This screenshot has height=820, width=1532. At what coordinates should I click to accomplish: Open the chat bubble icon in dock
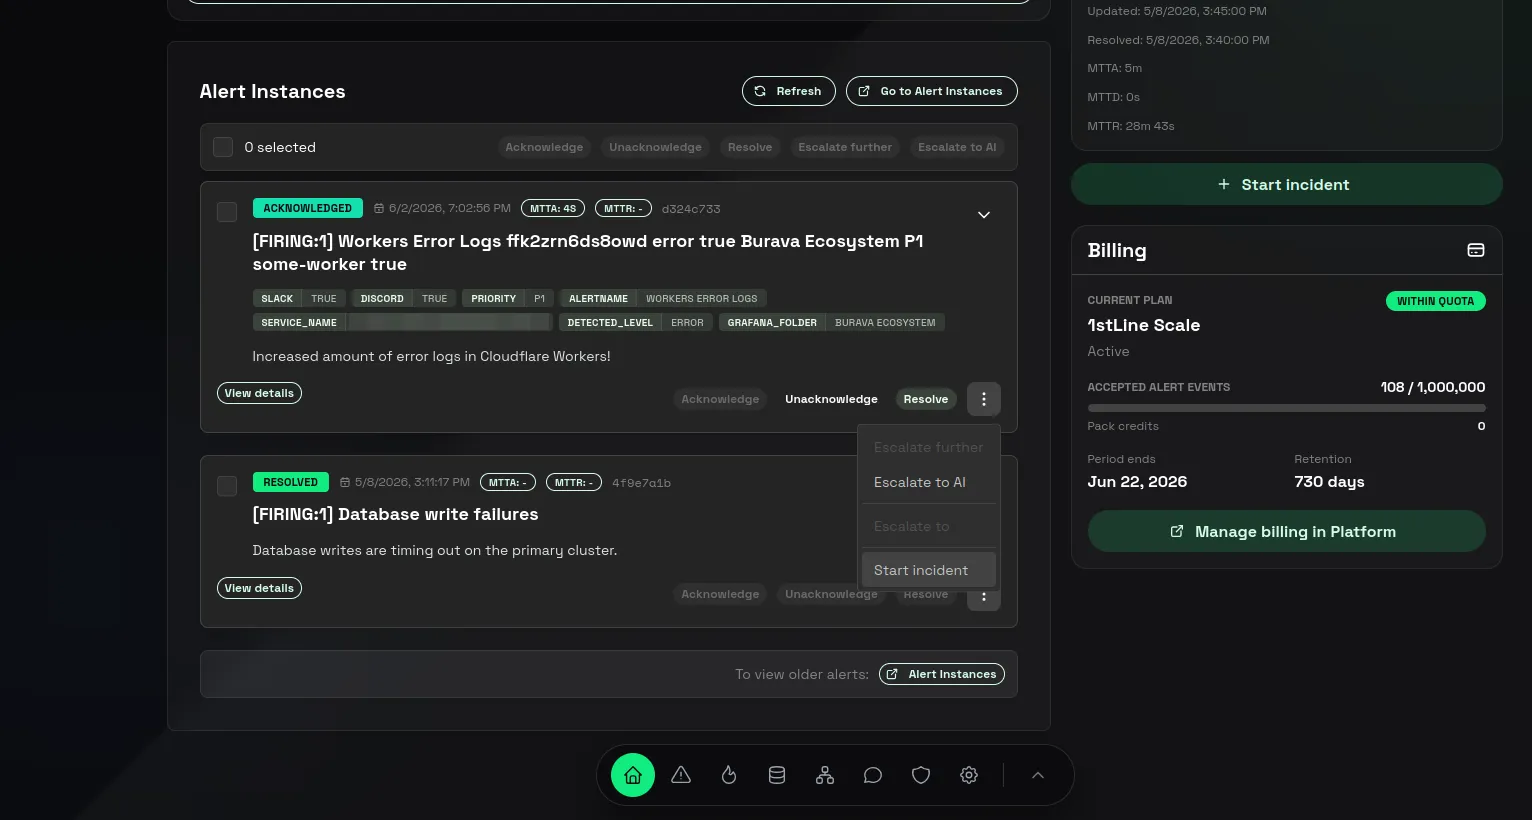[x=873, y=775]
